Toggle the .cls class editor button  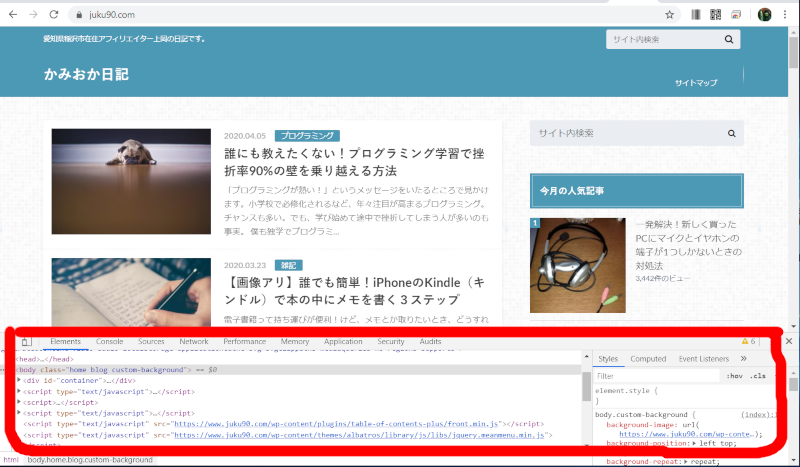(x=758, y=376)
